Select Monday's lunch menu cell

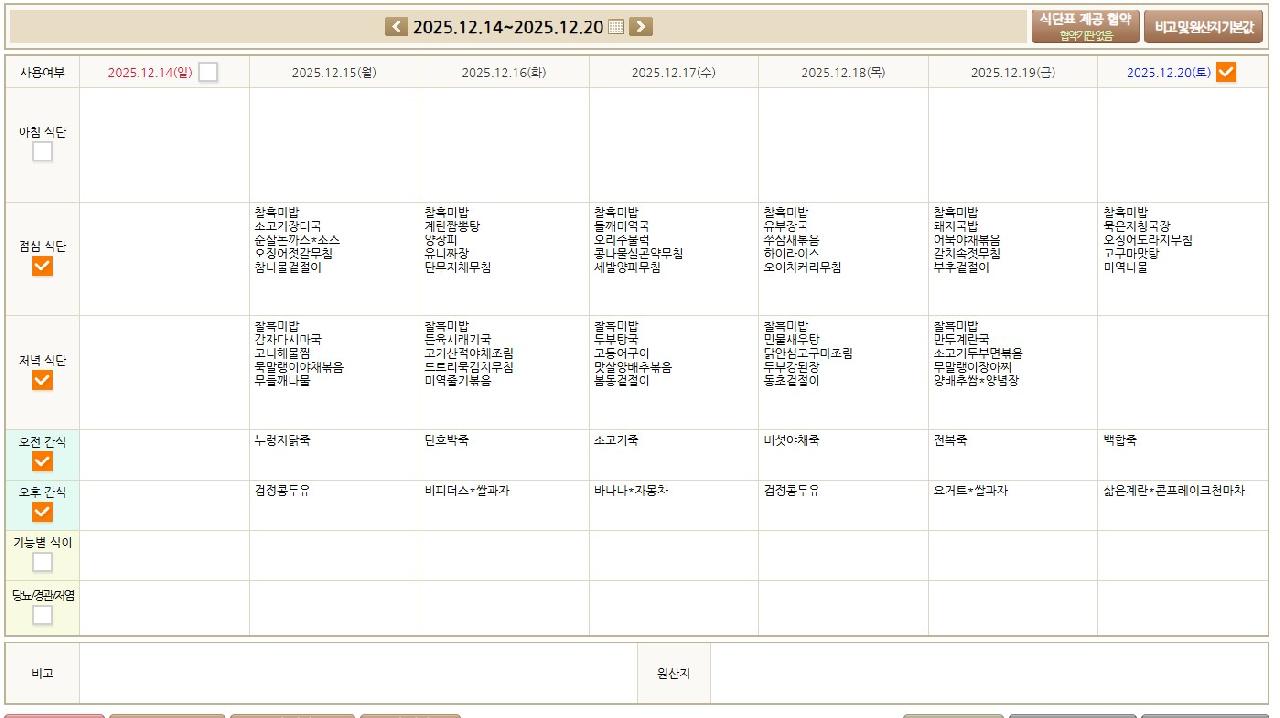[x=334, y=259]
